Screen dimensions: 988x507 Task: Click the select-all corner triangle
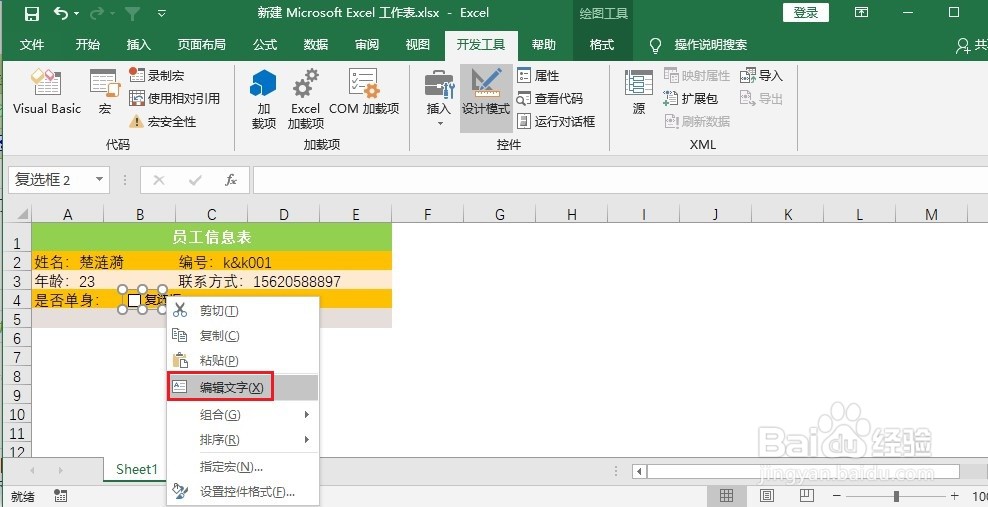(23, 214)
